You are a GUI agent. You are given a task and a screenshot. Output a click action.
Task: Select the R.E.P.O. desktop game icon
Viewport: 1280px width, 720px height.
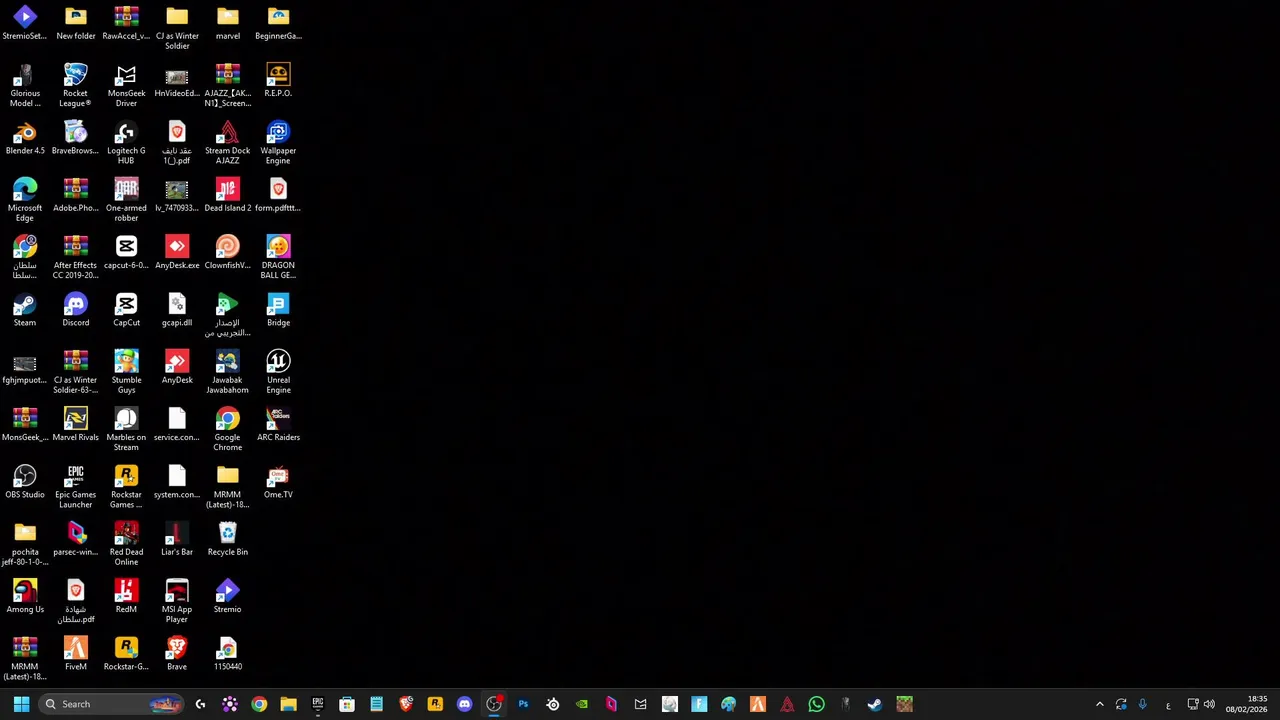(x=278, y=81)
